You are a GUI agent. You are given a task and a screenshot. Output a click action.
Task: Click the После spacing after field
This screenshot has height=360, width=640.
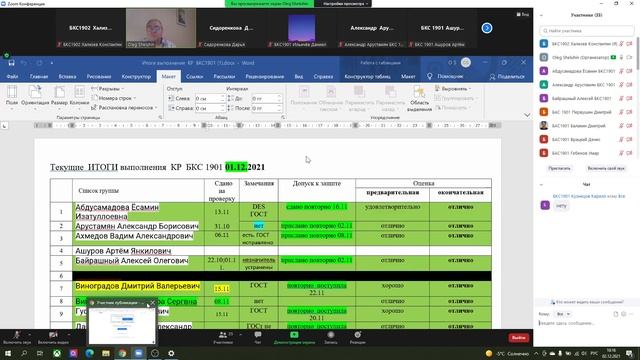(267, 108)
